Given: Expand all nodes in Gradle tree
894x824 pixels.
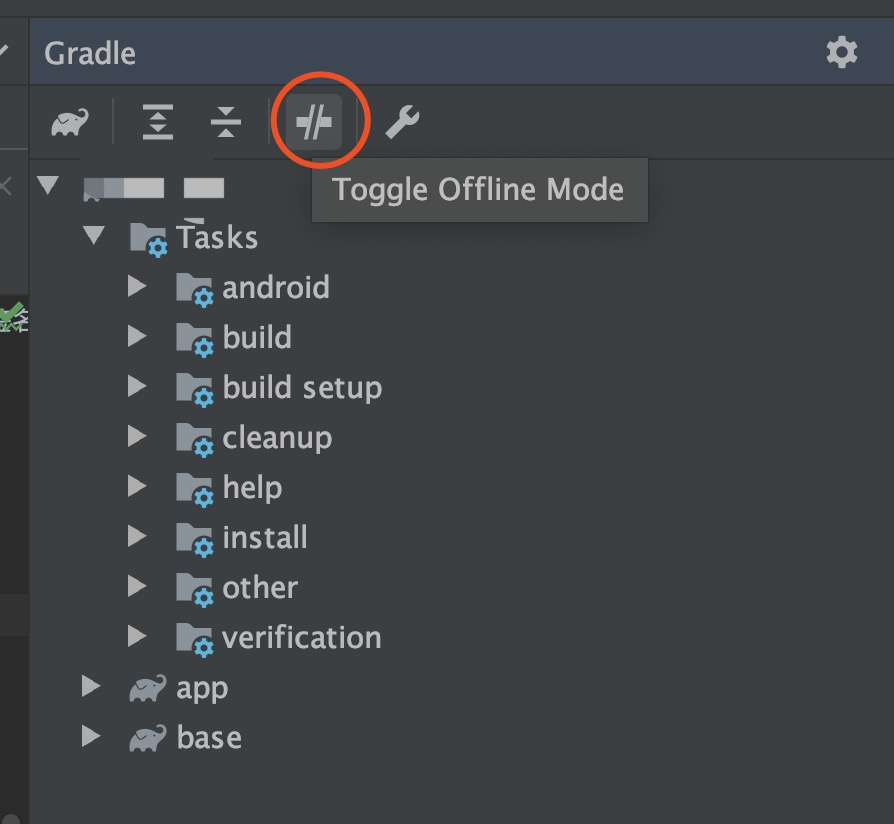Looking at the screenshot, I should click(x=158, y=122).
